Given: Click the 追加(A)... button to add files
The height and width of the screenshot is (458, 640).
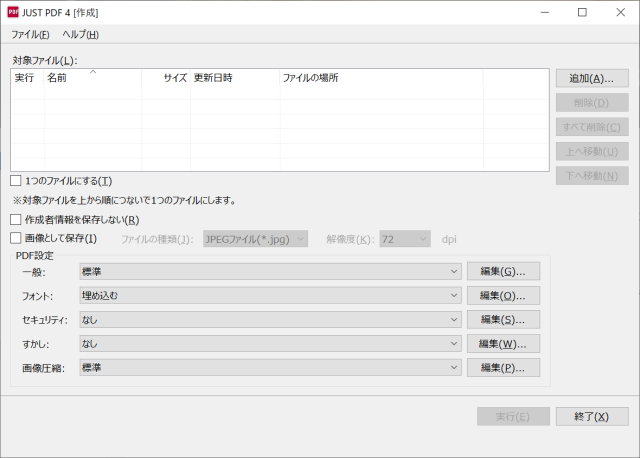Looking at the screenshot, I should 592,78.
